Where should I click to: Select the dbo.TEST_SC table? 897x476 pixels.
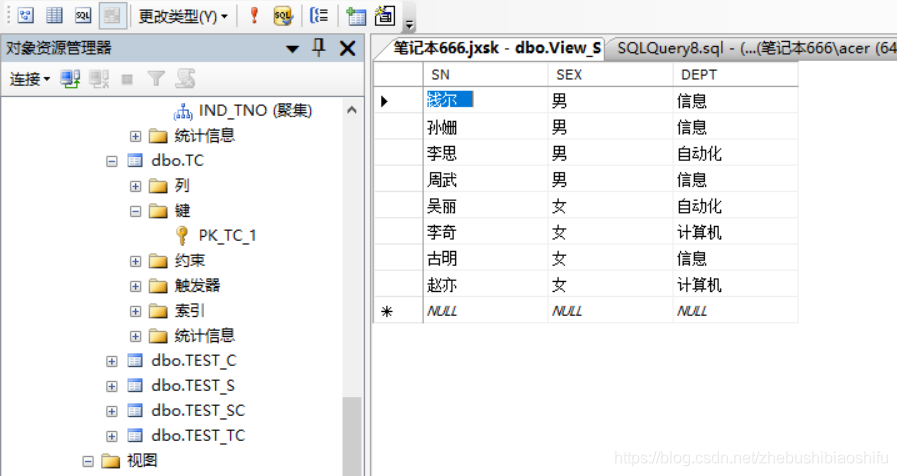tap(198, 411)
